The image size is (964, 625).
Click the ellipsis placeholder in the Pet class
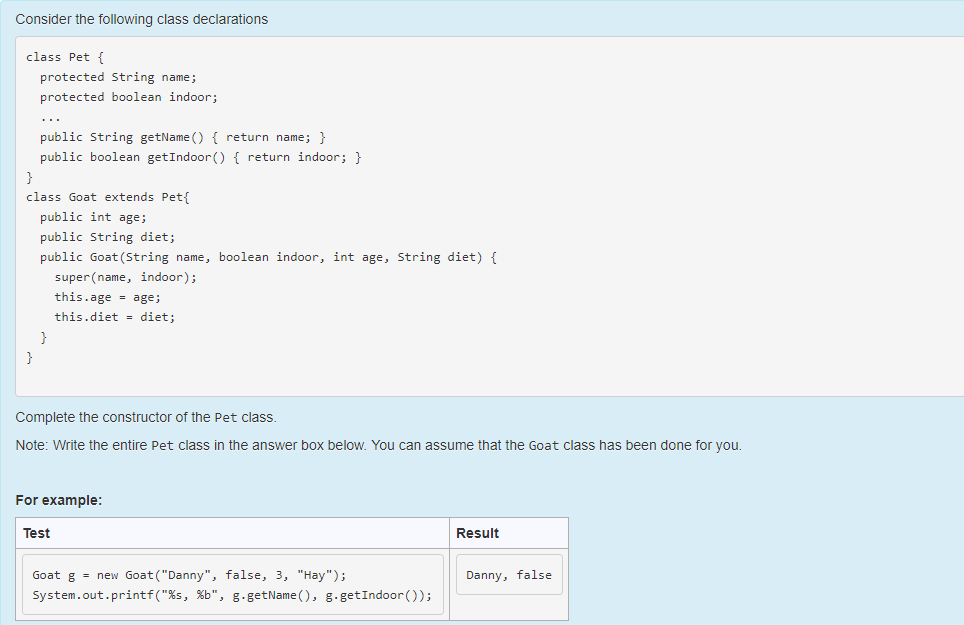(47, 116)
